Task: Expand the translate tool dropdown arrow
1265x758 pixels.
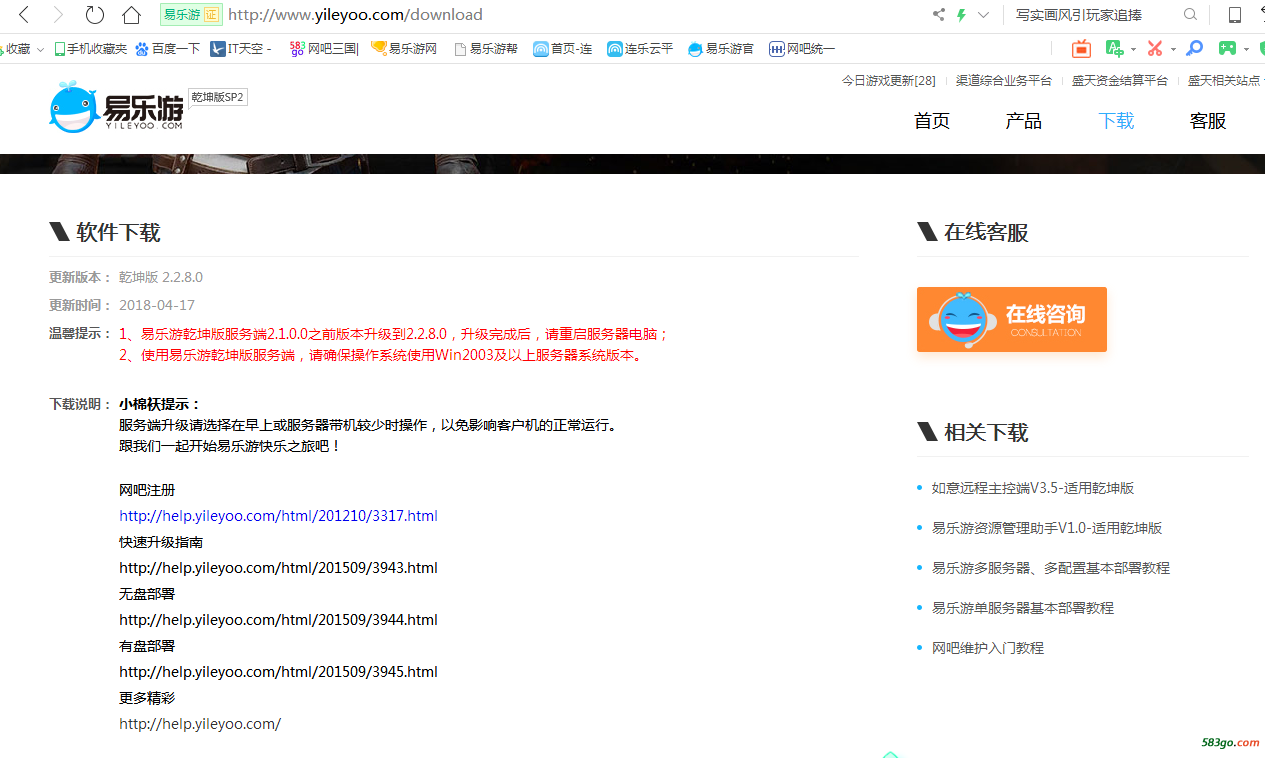Action: click(x=1133, y=49)
